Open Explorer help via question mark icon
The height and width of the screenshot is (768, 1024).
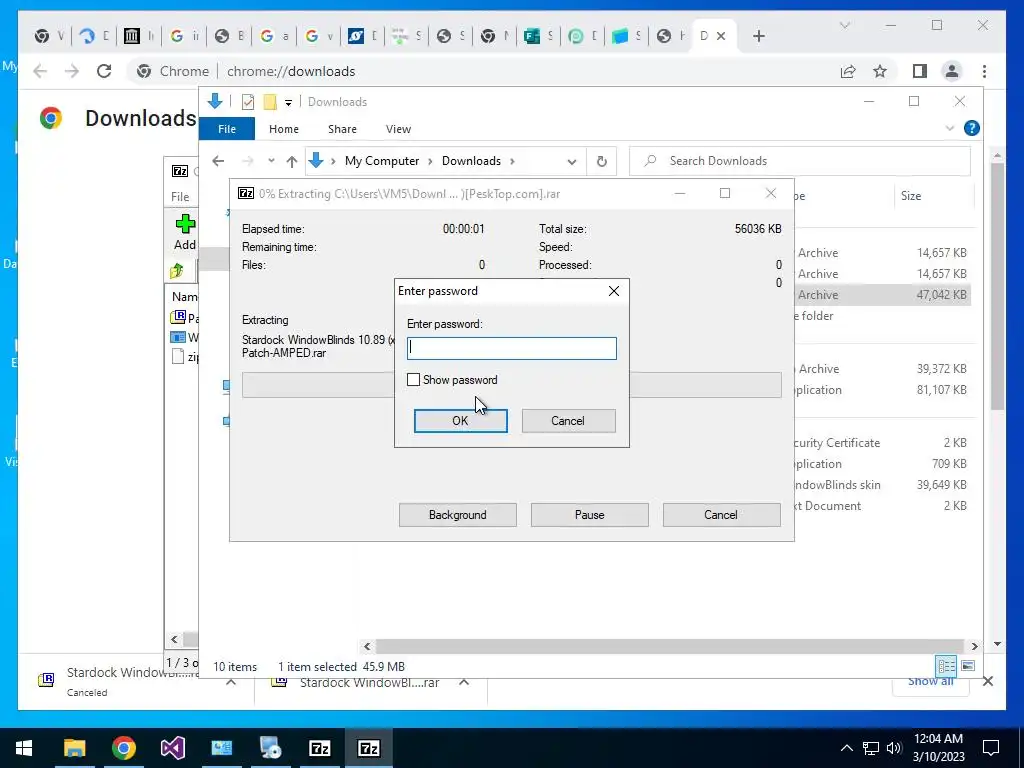[x=972, y=128]
